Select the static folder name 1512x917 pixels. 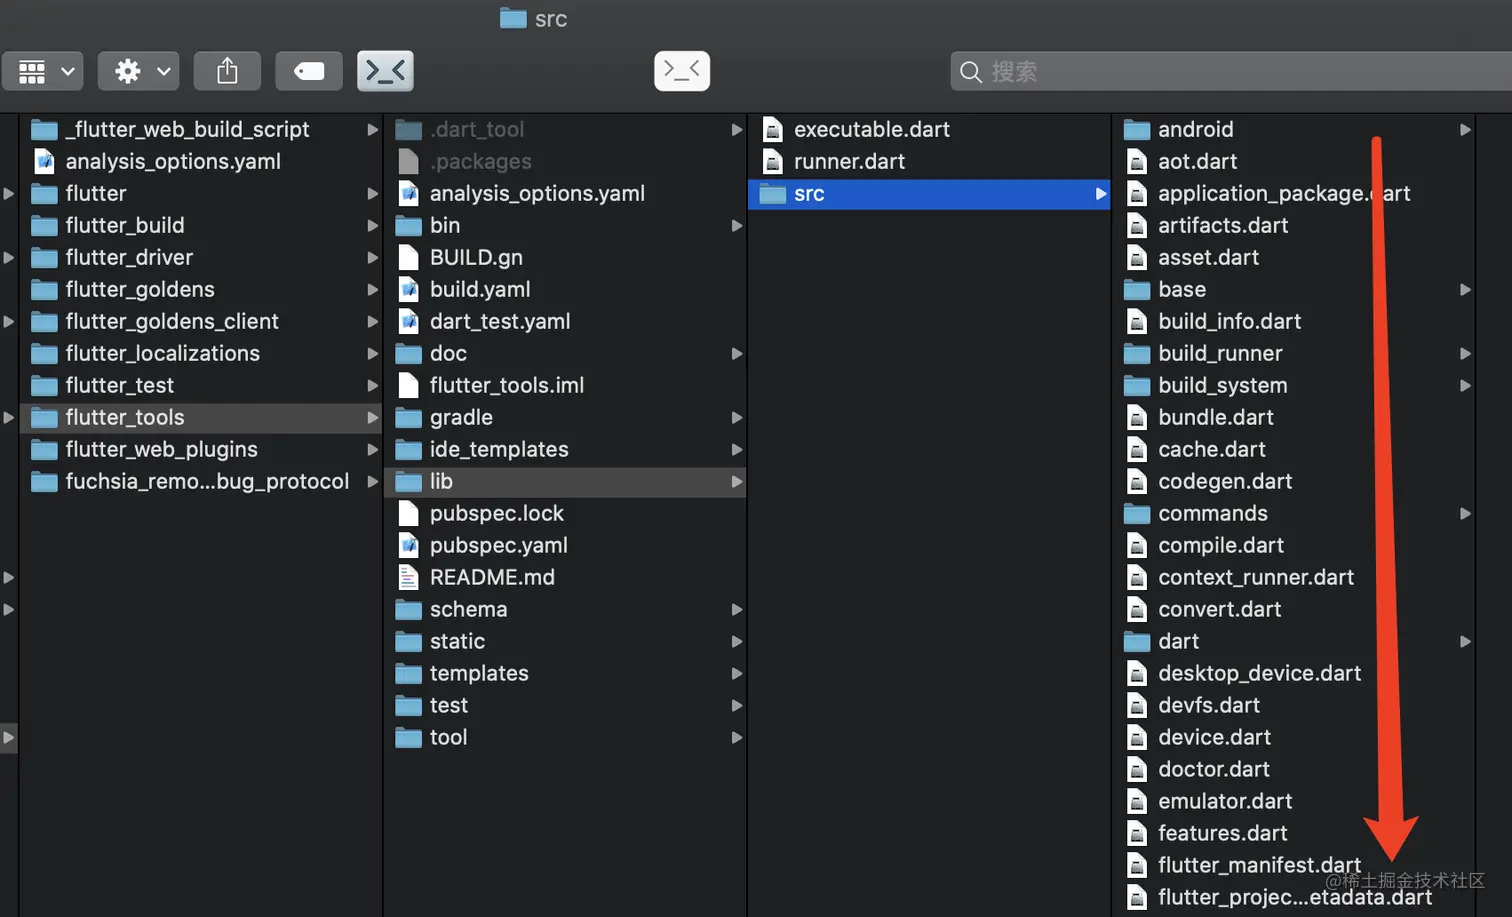pos(457,642)
